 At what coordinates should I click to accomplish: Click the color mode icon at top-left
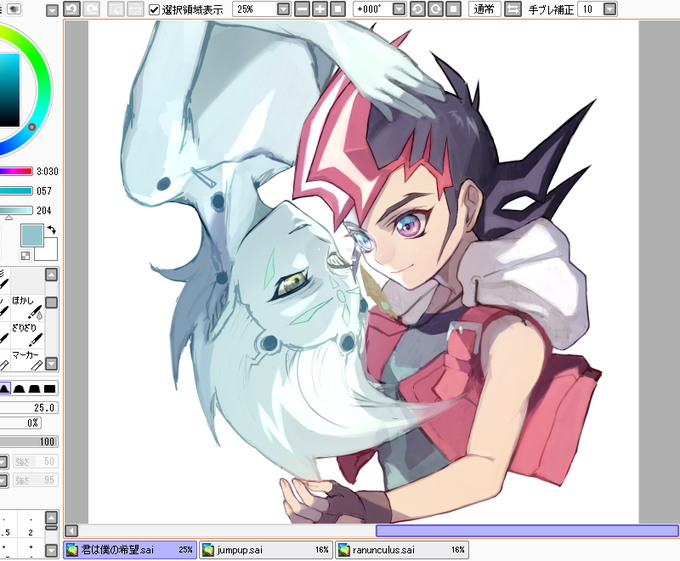click(x=15, y=9)
